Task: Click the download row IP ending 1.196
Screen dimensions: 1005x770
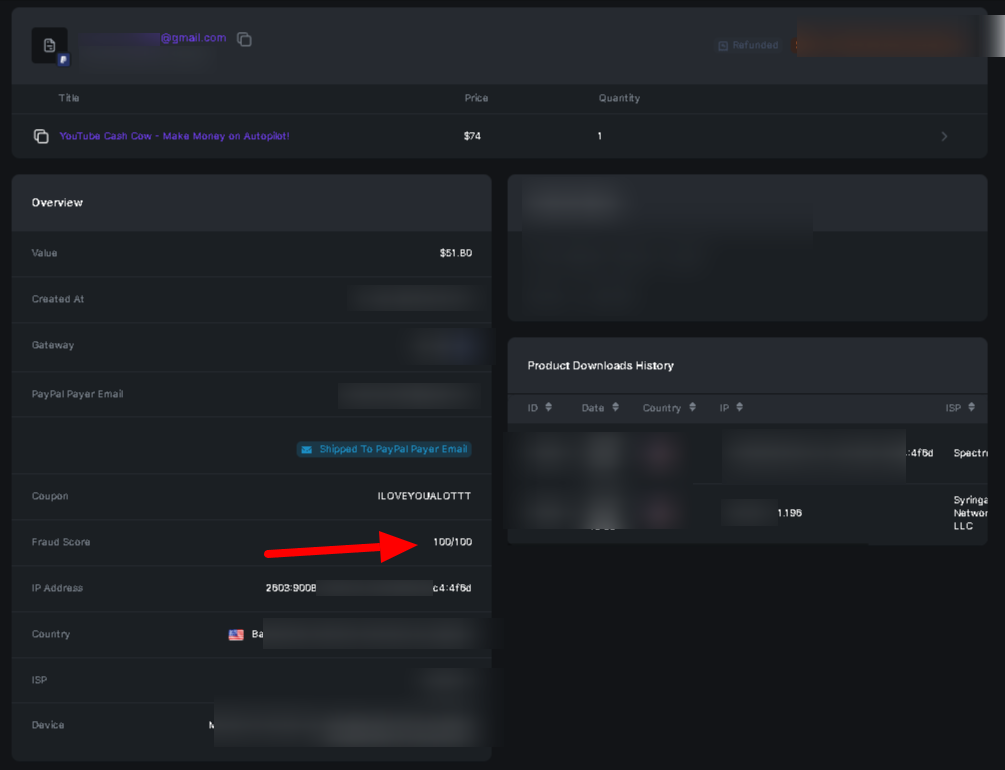Action: [789, 513]
